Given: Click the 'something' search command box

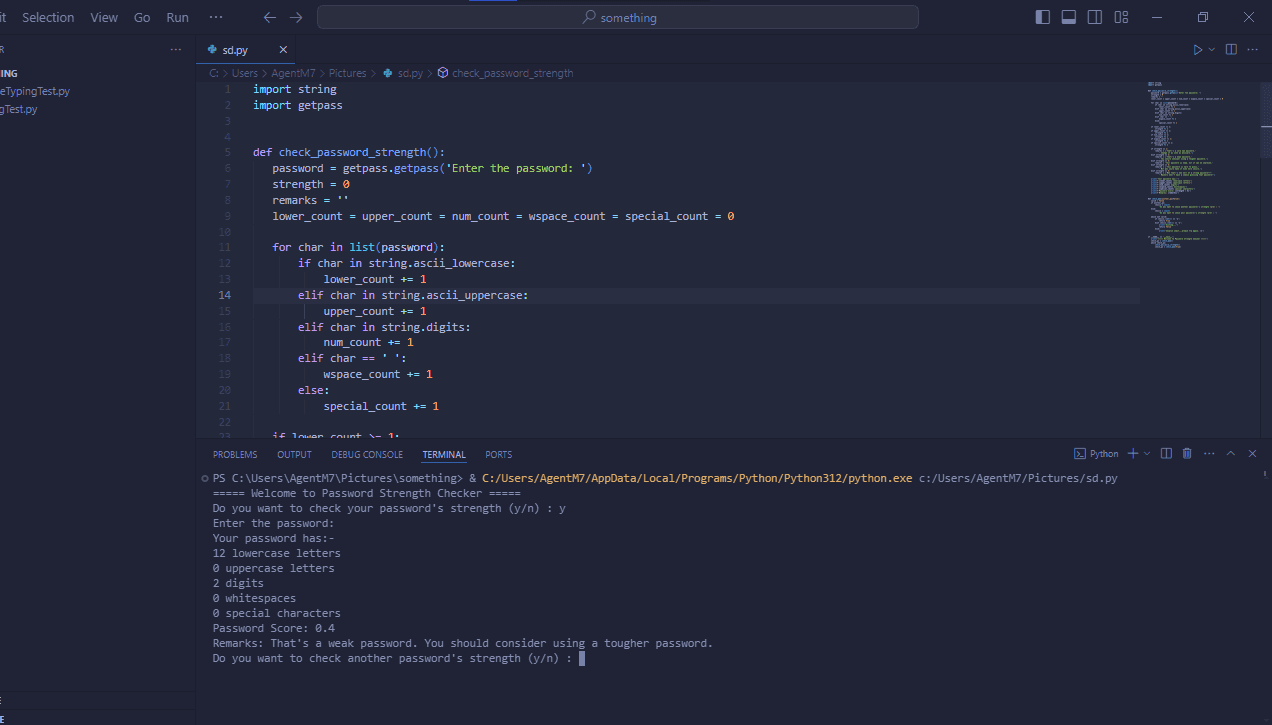Looking at the screenshot, I should coord(618,17).
